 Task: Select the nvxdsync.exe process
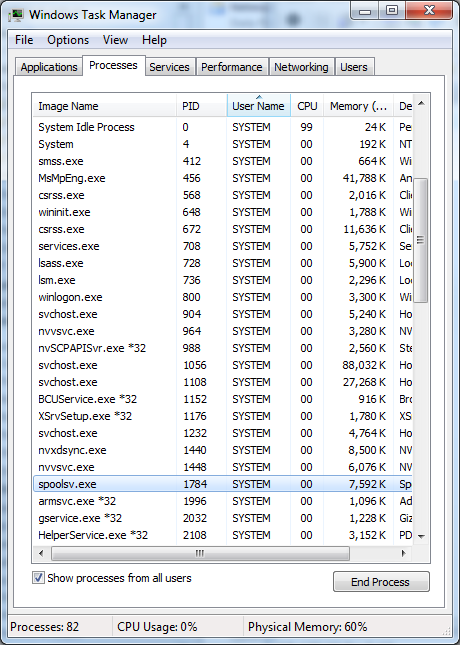[x=223, y=450]
